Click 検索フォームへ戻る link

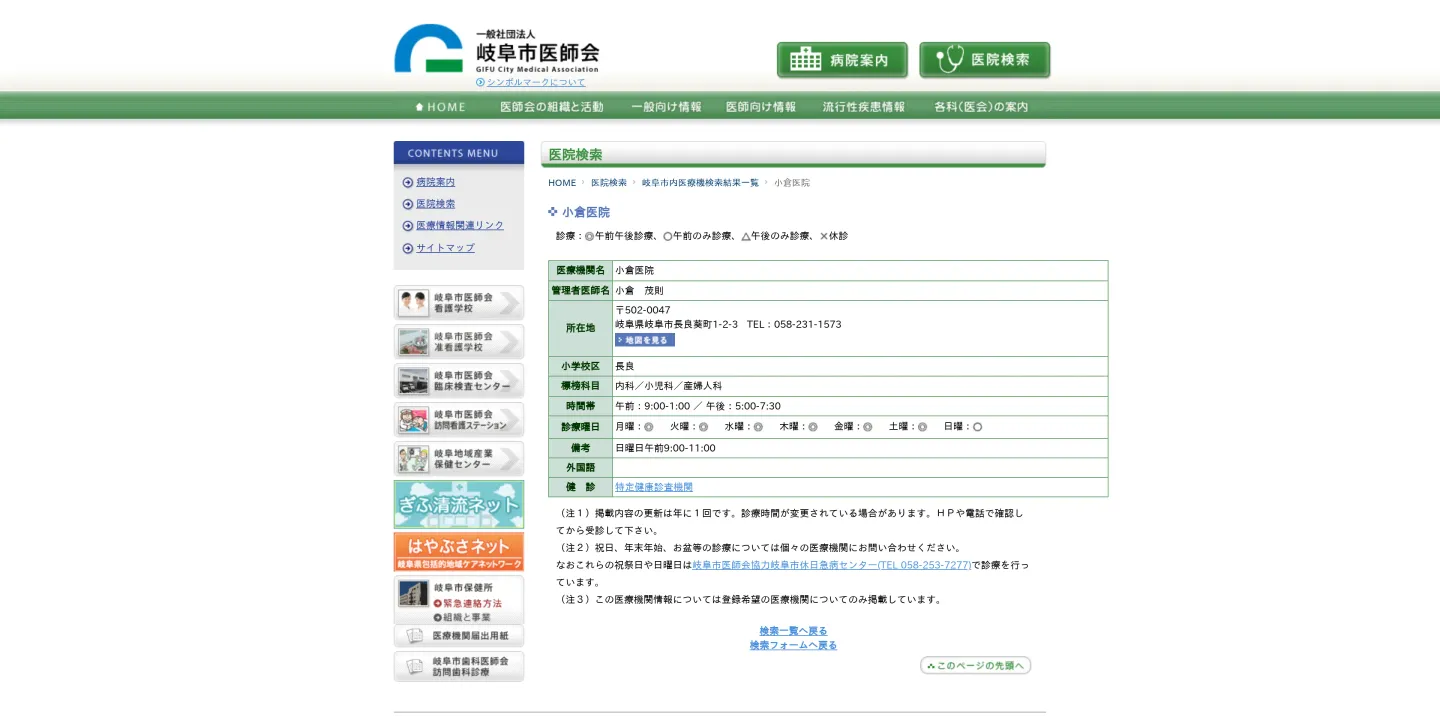click(794, 646)
